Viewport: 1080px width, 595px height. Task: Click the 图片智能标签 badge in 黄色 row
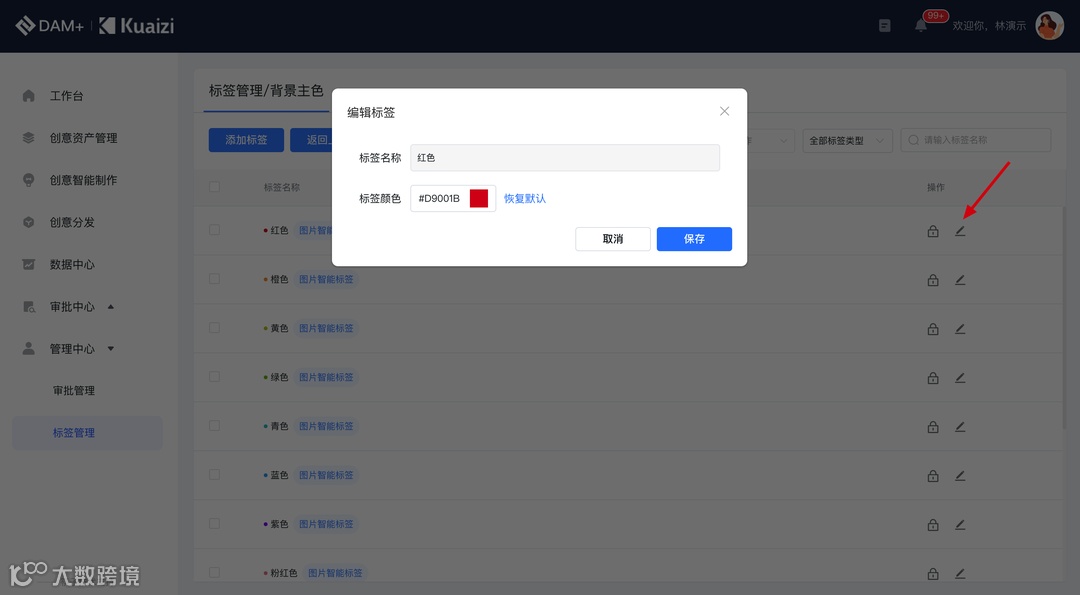(326, 328)
